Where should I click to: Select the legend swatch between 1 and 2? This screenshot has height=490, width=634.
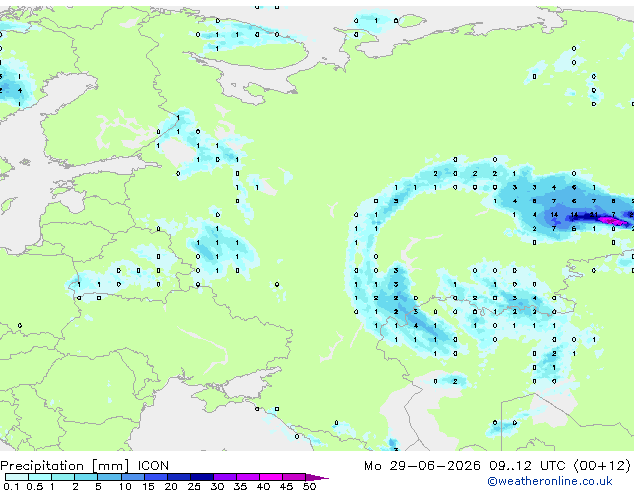point(63,477)
